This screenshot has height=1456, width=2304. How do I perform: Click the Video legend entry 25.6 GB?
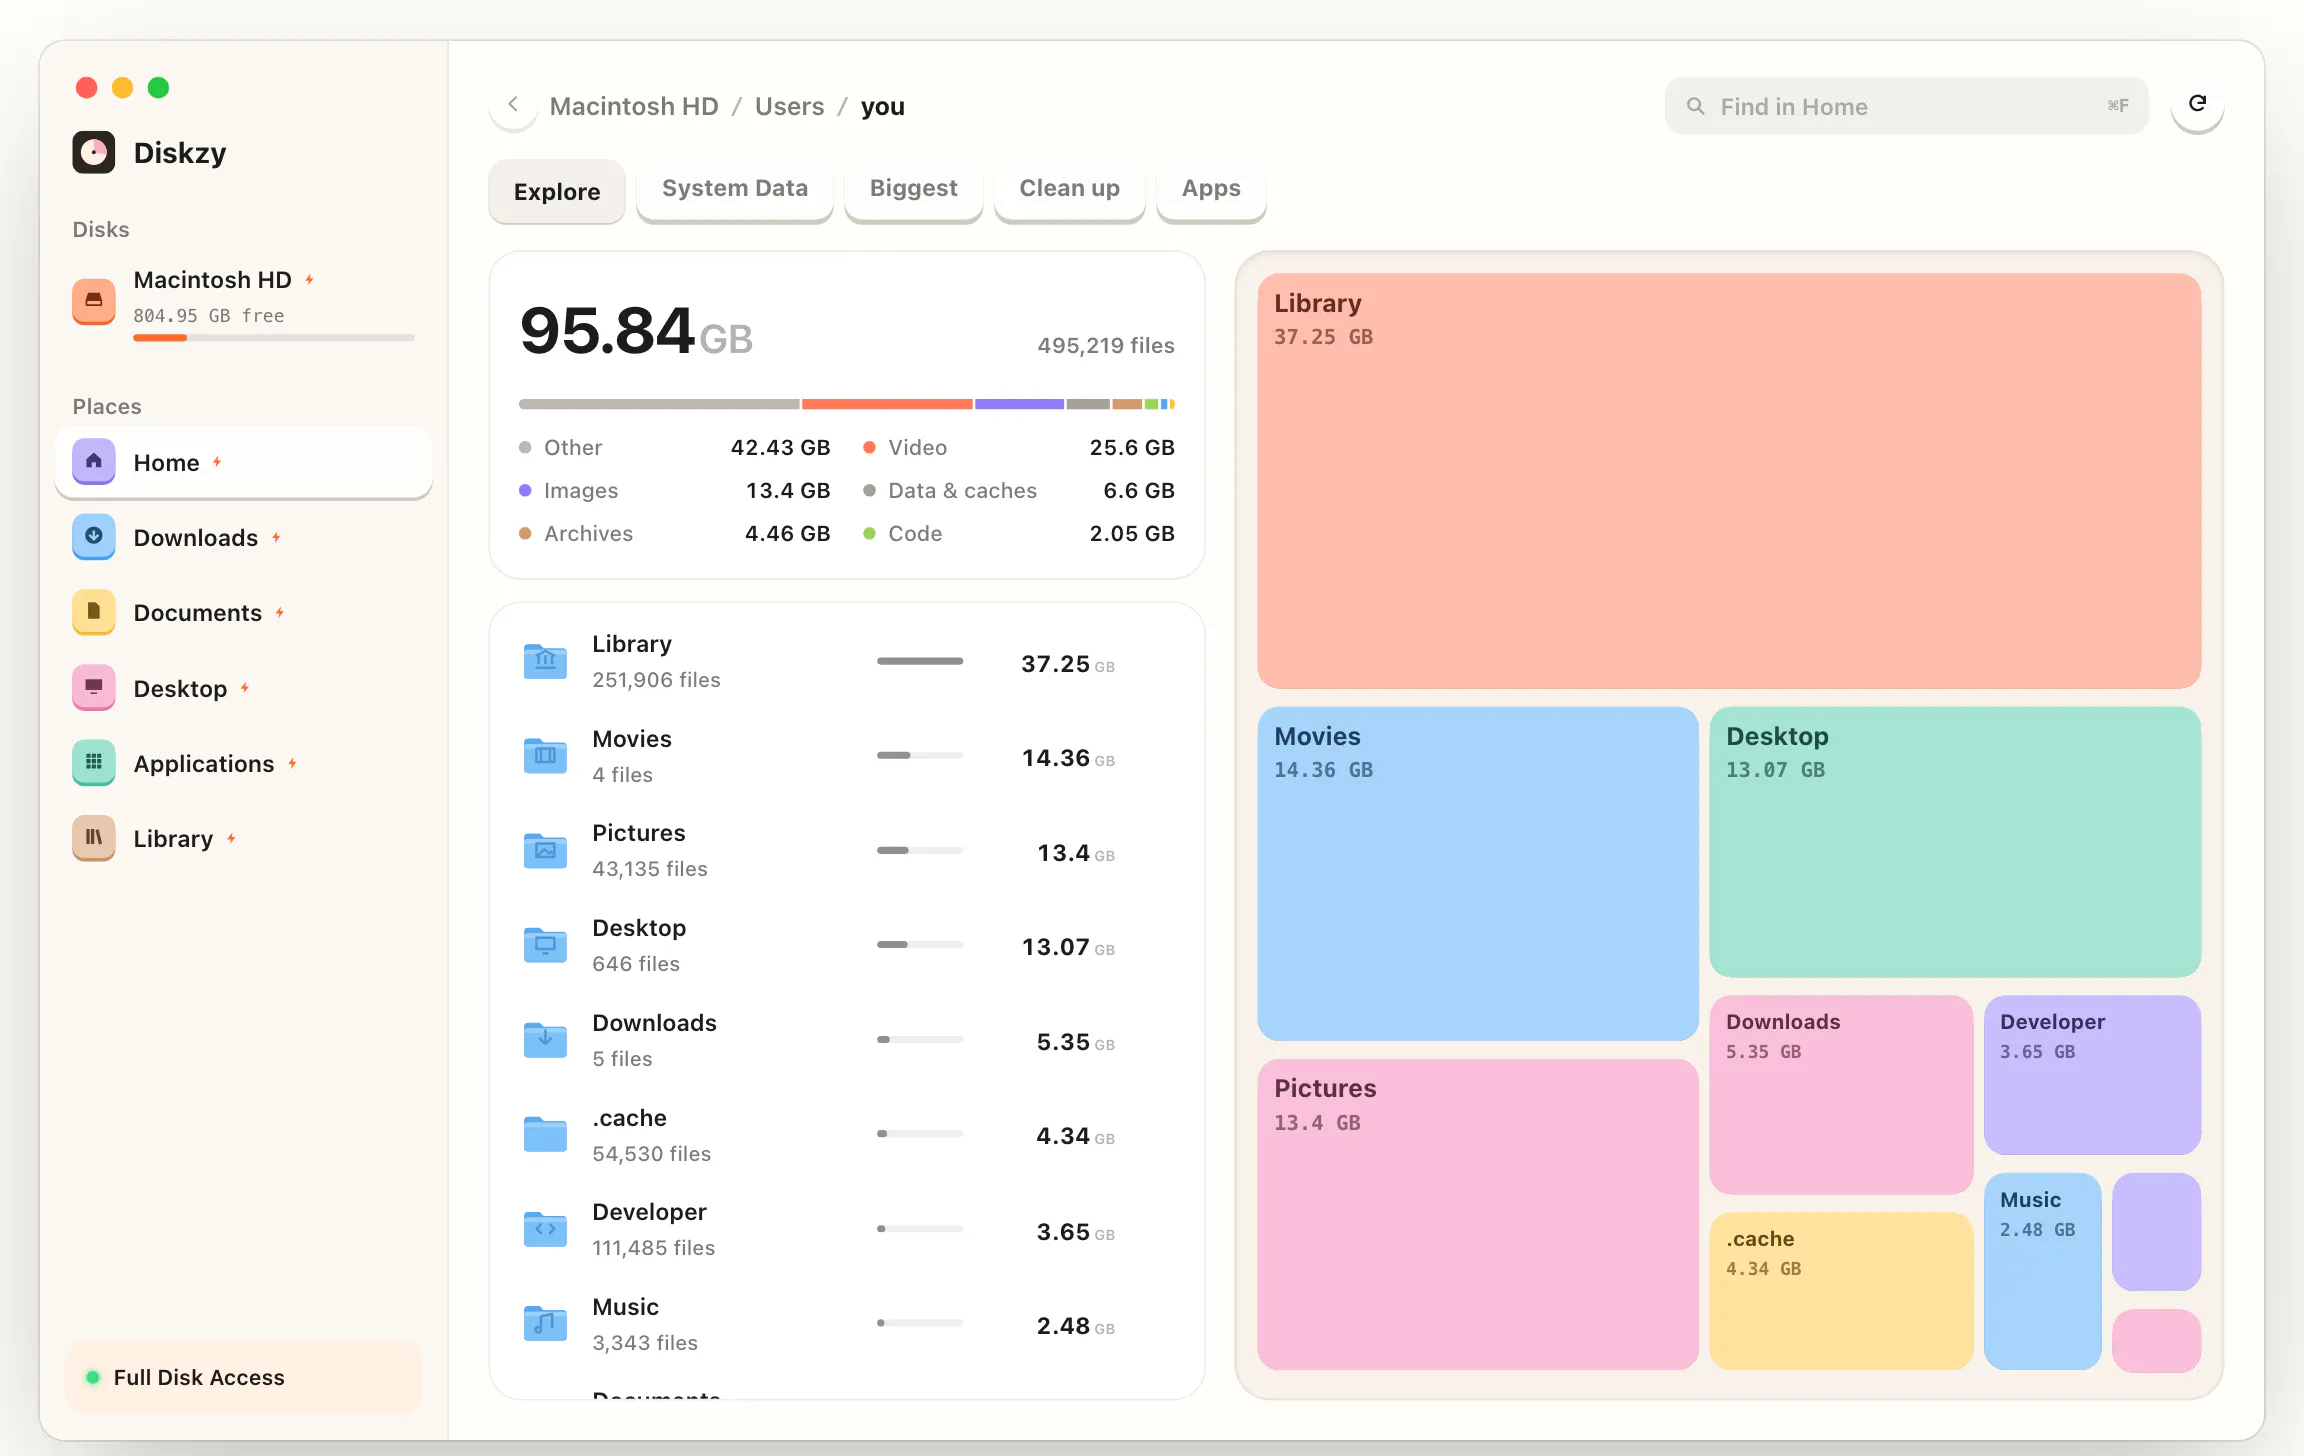point(1019,447)
